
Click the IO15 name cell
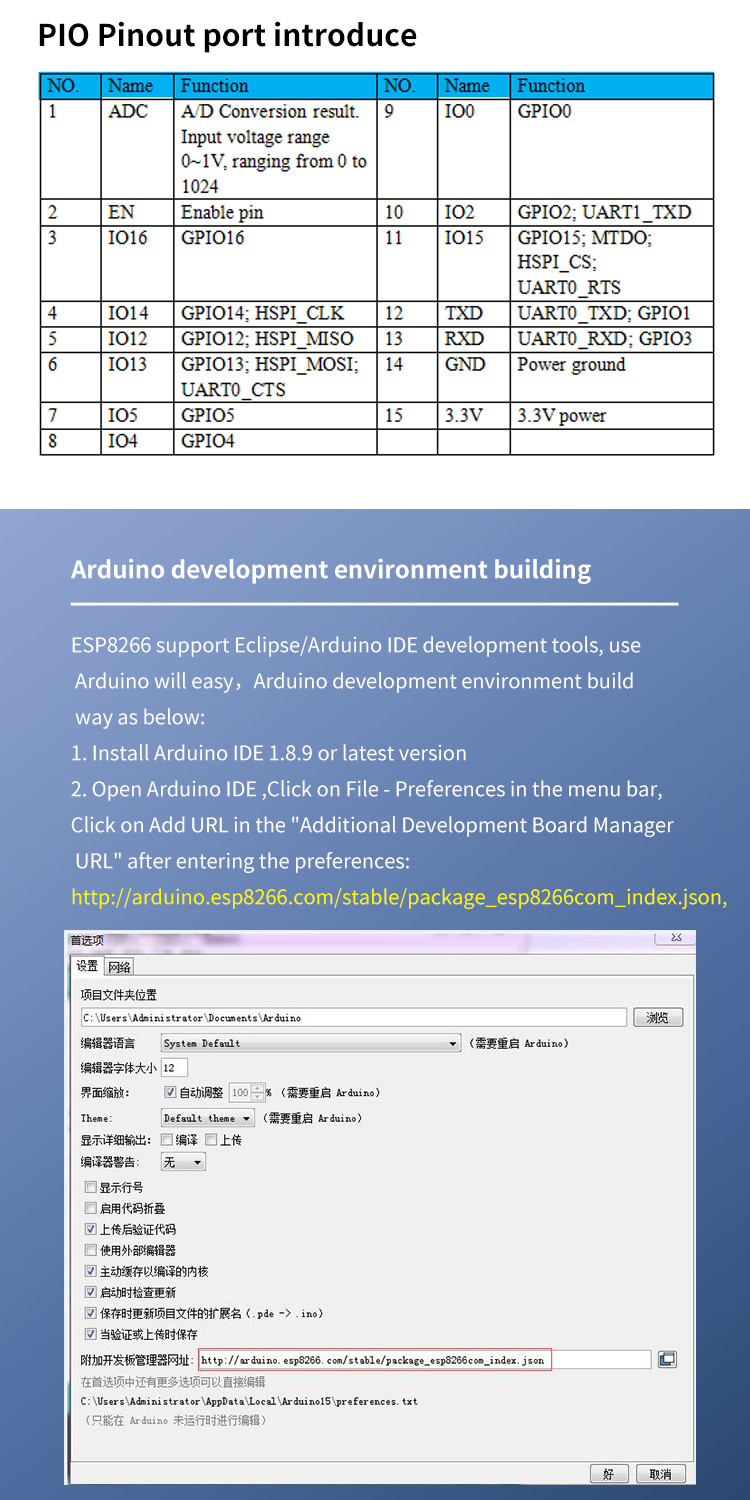(x=473, y=263)
